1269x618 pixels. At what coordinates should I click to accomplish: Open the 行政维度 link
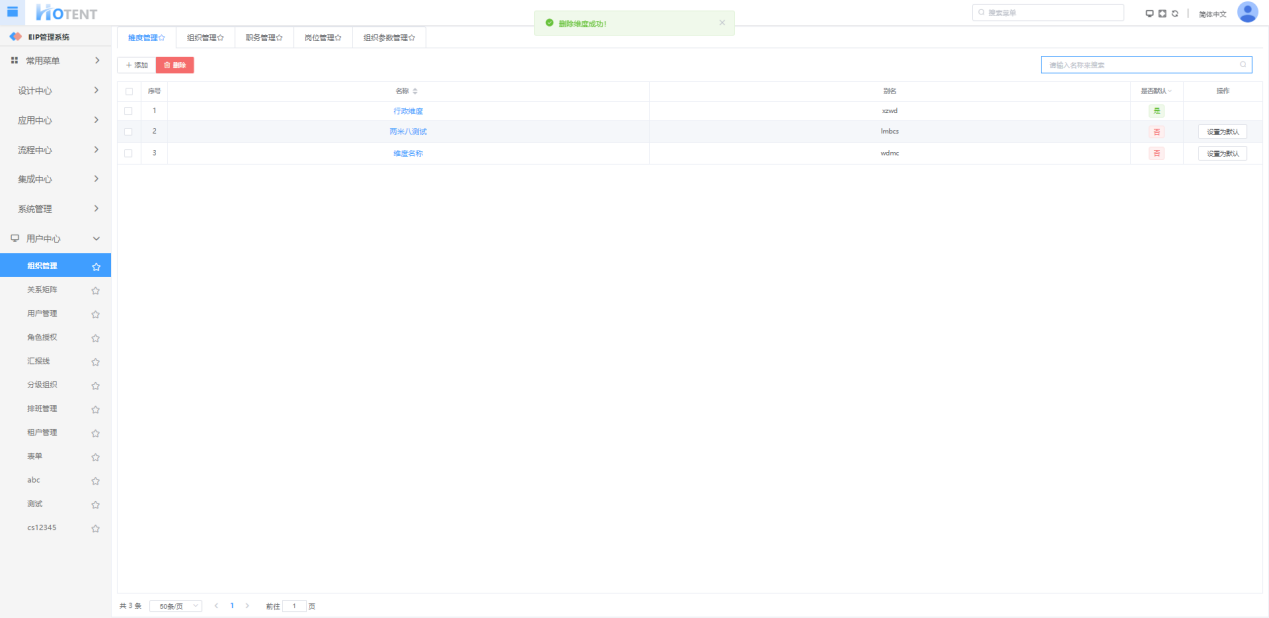(x=408, y=111)
